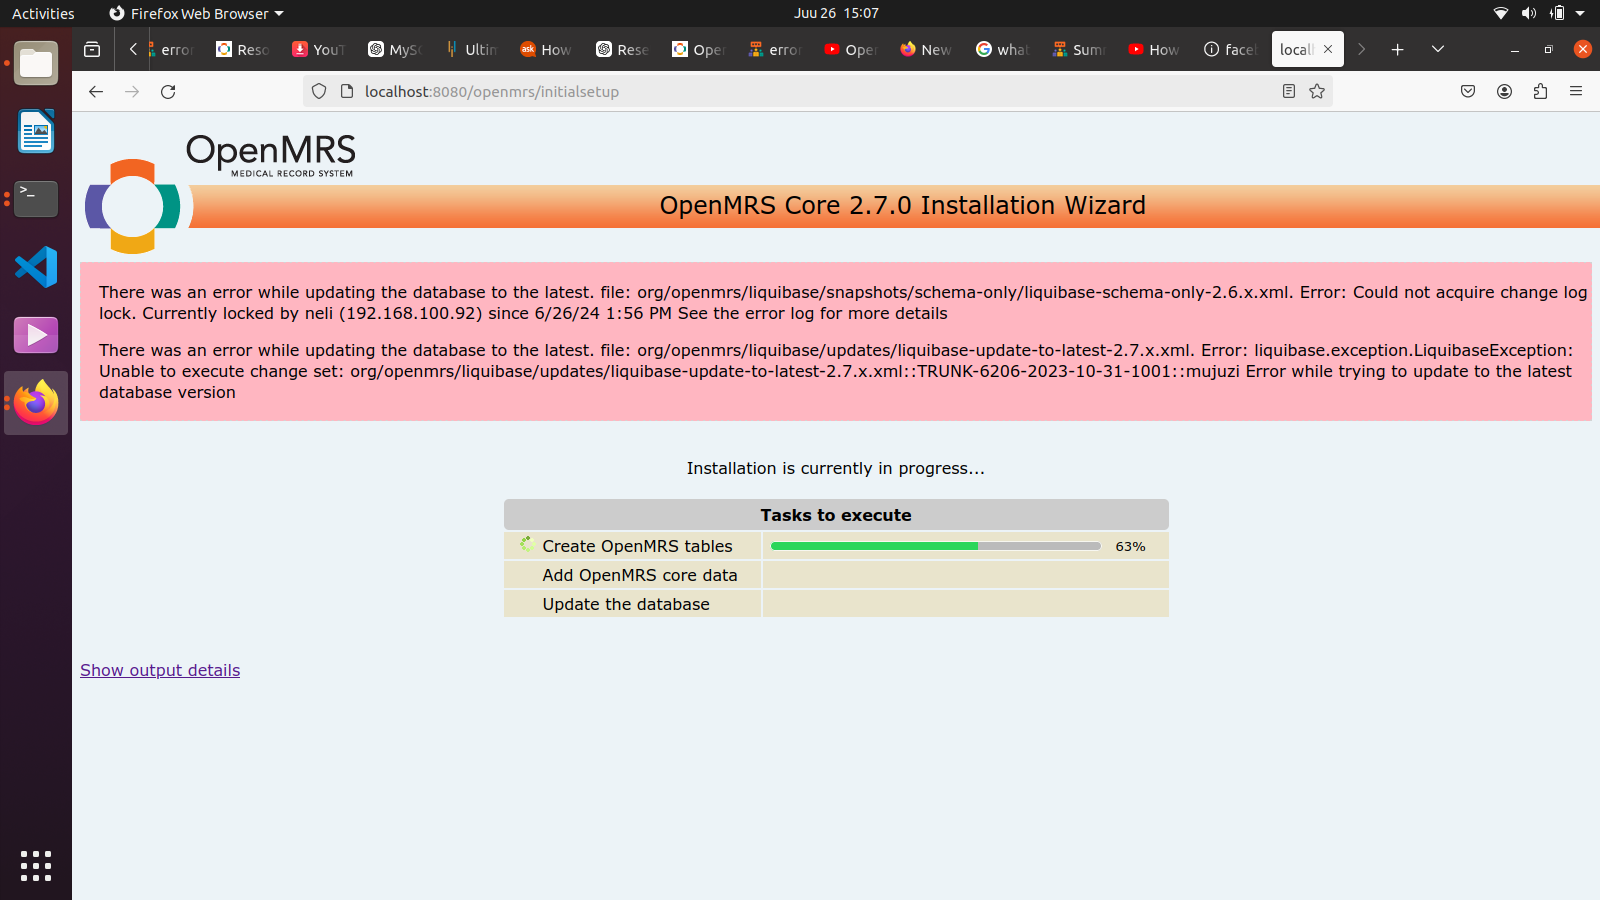
Task: Click the Firefox icon in the dock
Action: pos(36,403)
